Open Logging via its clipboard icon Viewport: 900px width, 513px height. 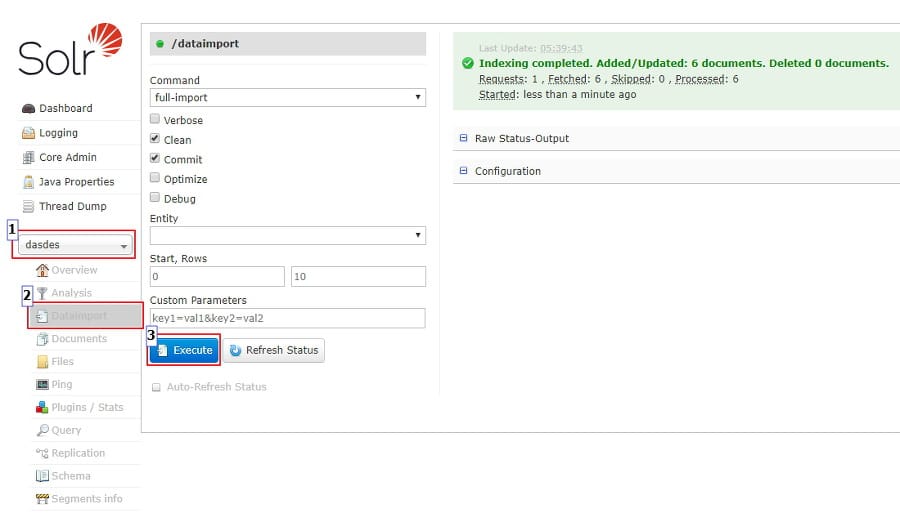point(29,133)
